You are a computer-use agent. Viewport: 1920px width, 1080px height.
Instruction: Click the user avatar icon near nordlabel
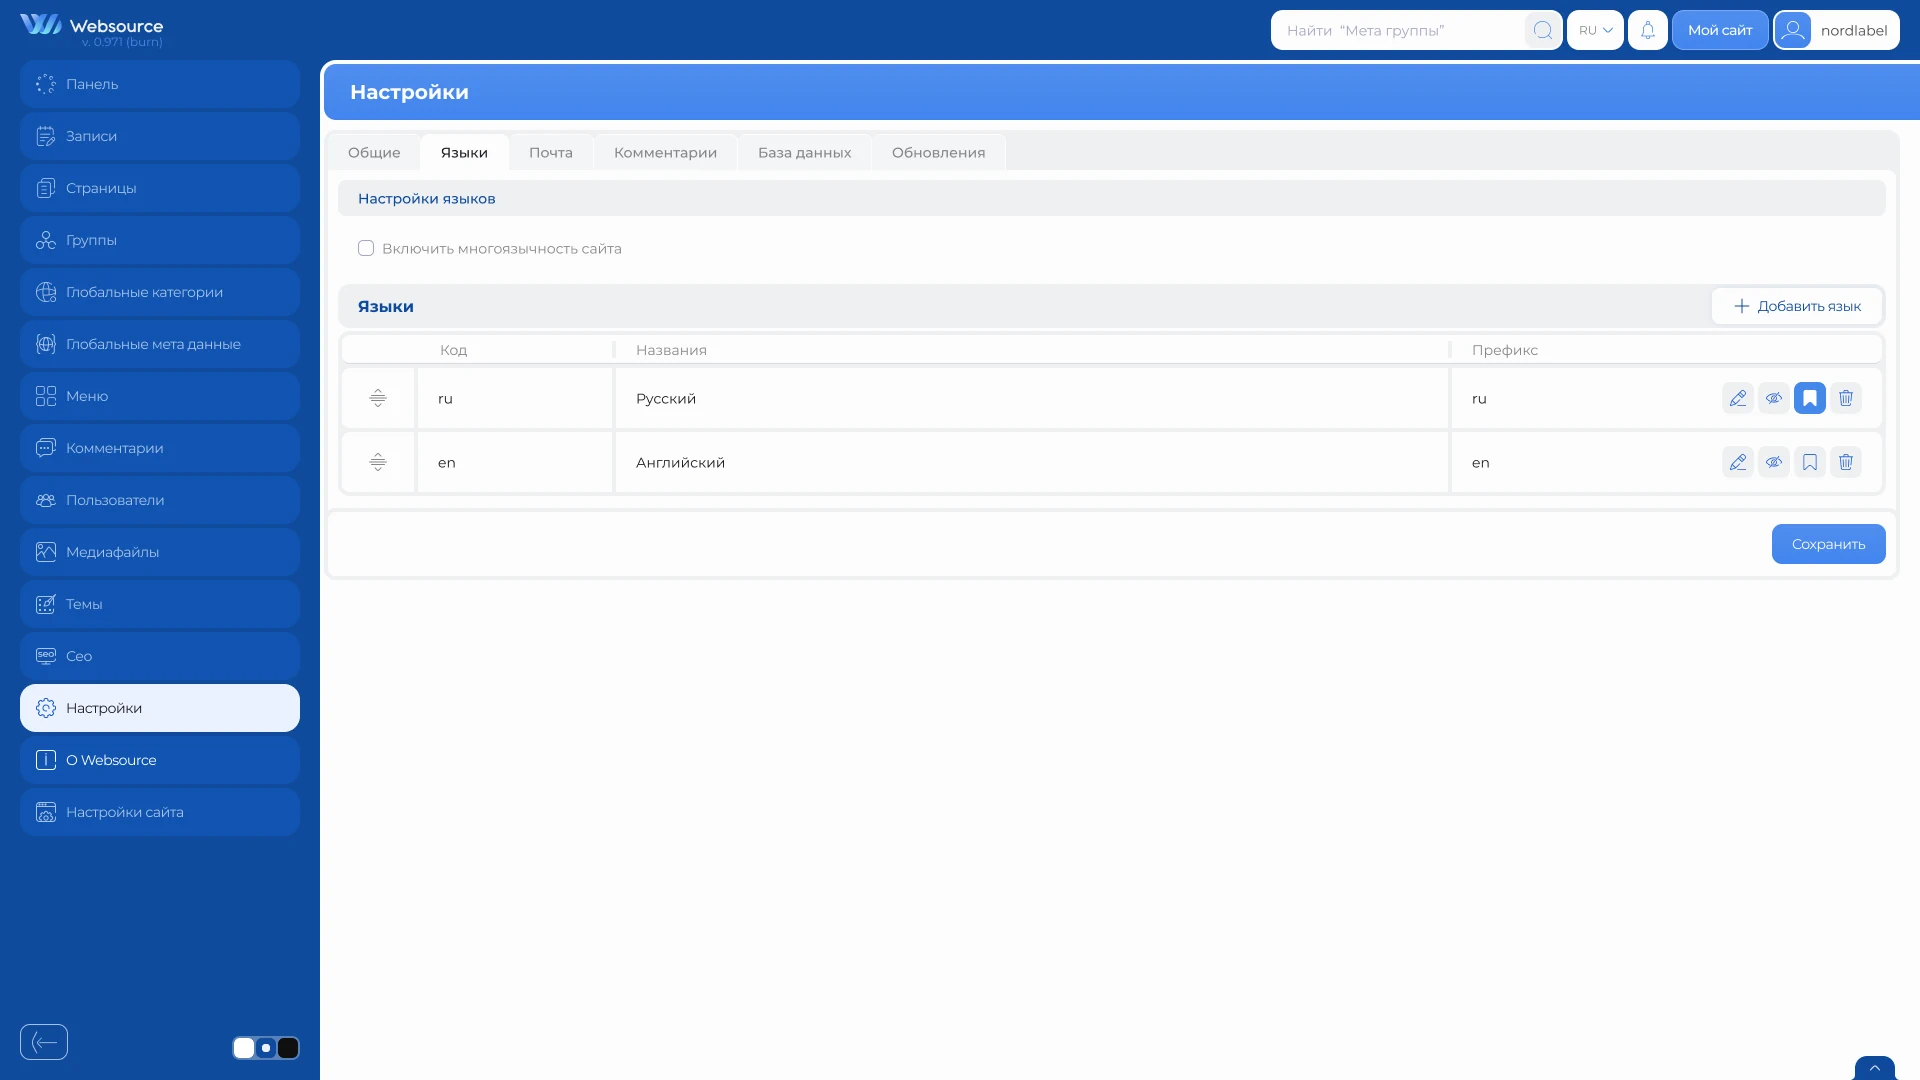pyautogui.click(x=1793, y=30)
